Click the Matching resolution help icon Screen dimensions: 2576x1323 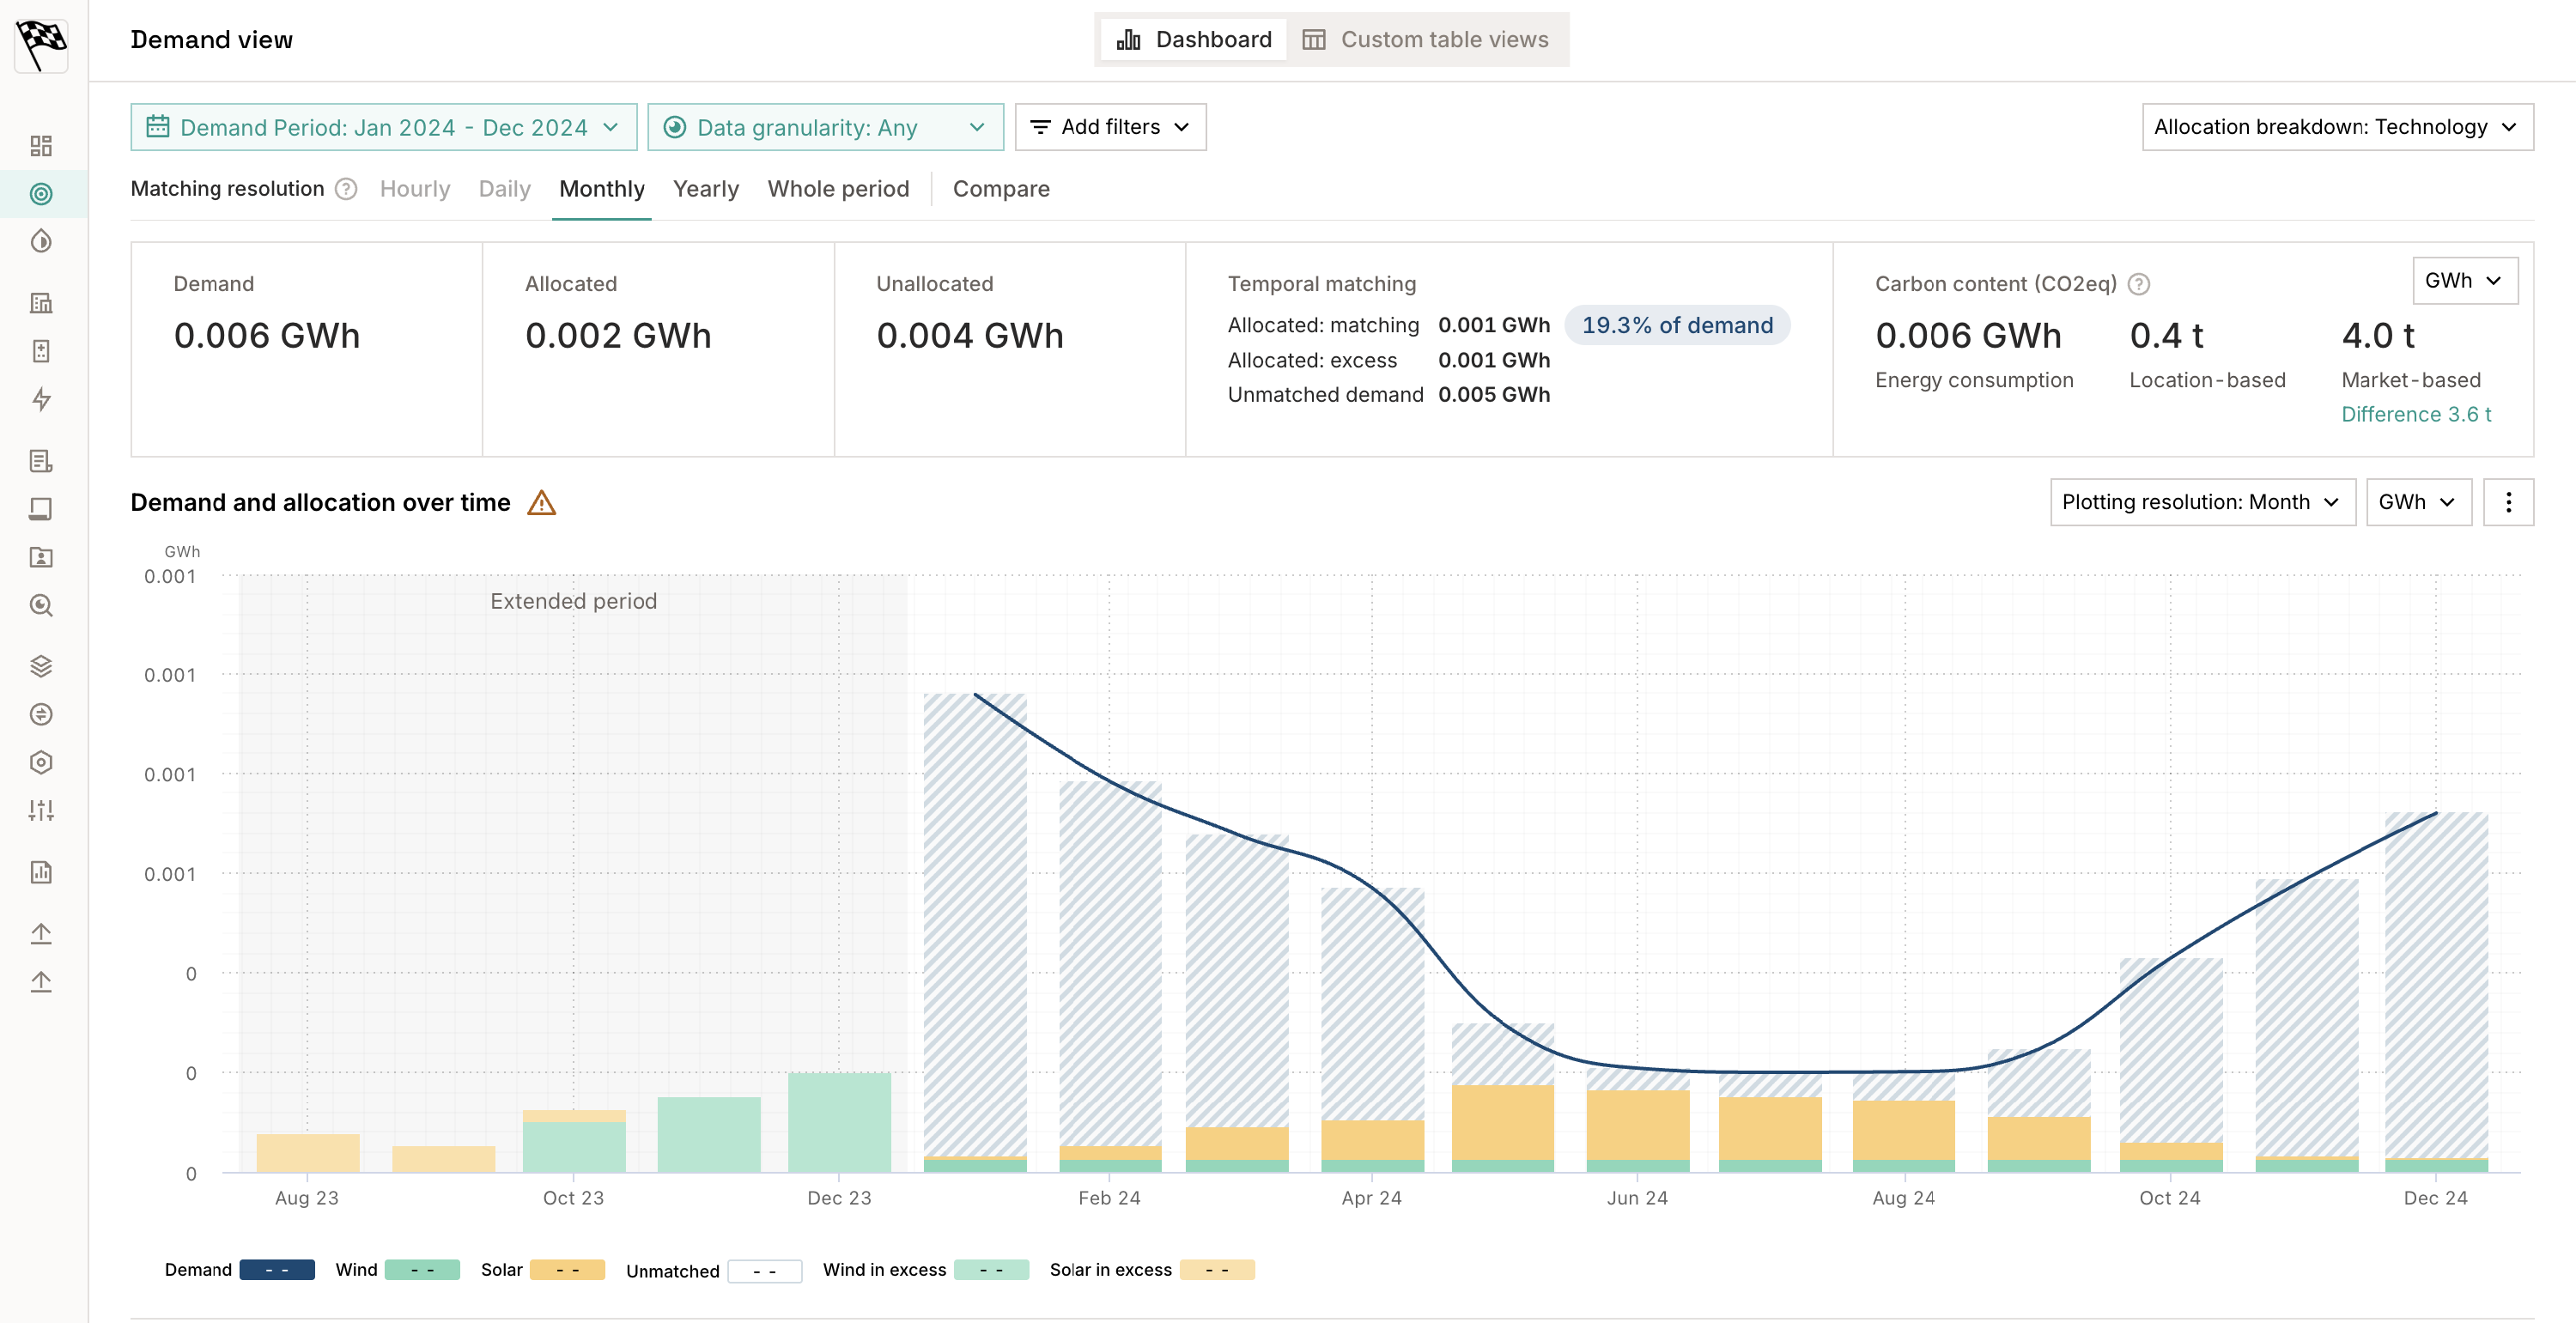(346, 189)
